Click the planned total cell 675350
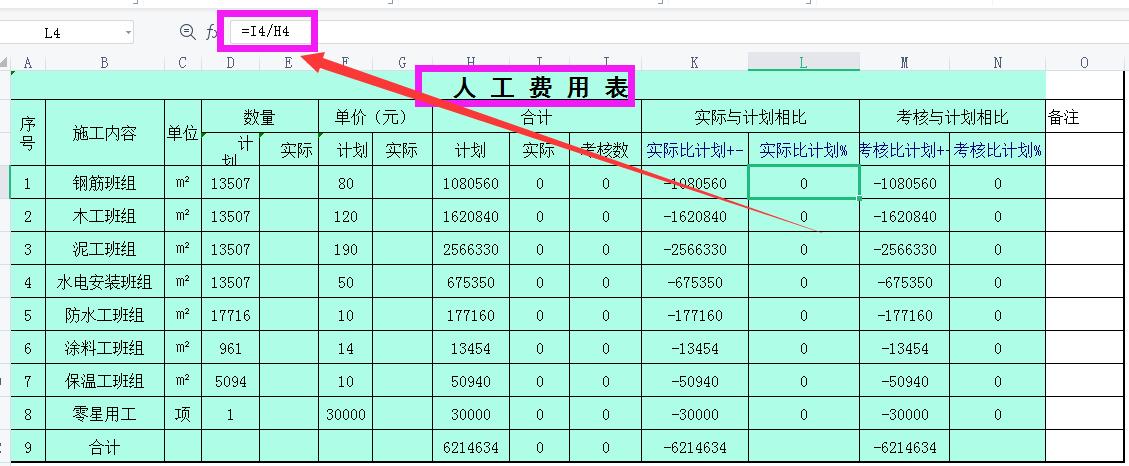The height and width of the screenshot is (466, 1129). [471, 282]
